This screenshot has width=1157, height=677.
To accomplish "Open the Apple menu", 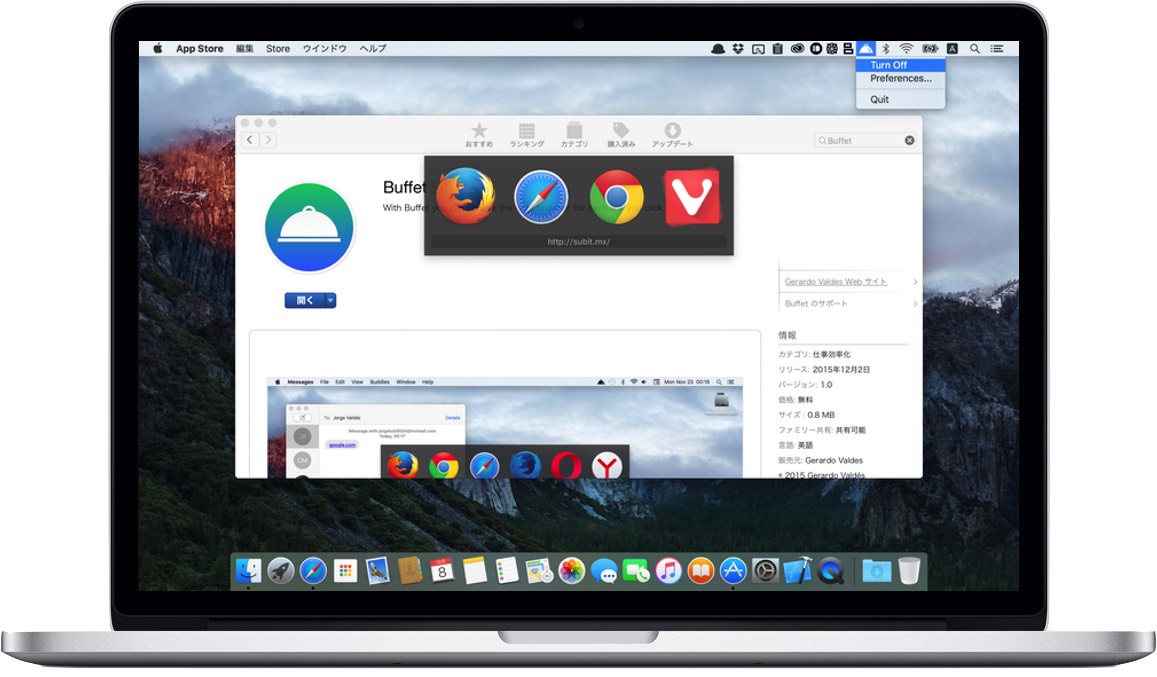I will [157, 49].
